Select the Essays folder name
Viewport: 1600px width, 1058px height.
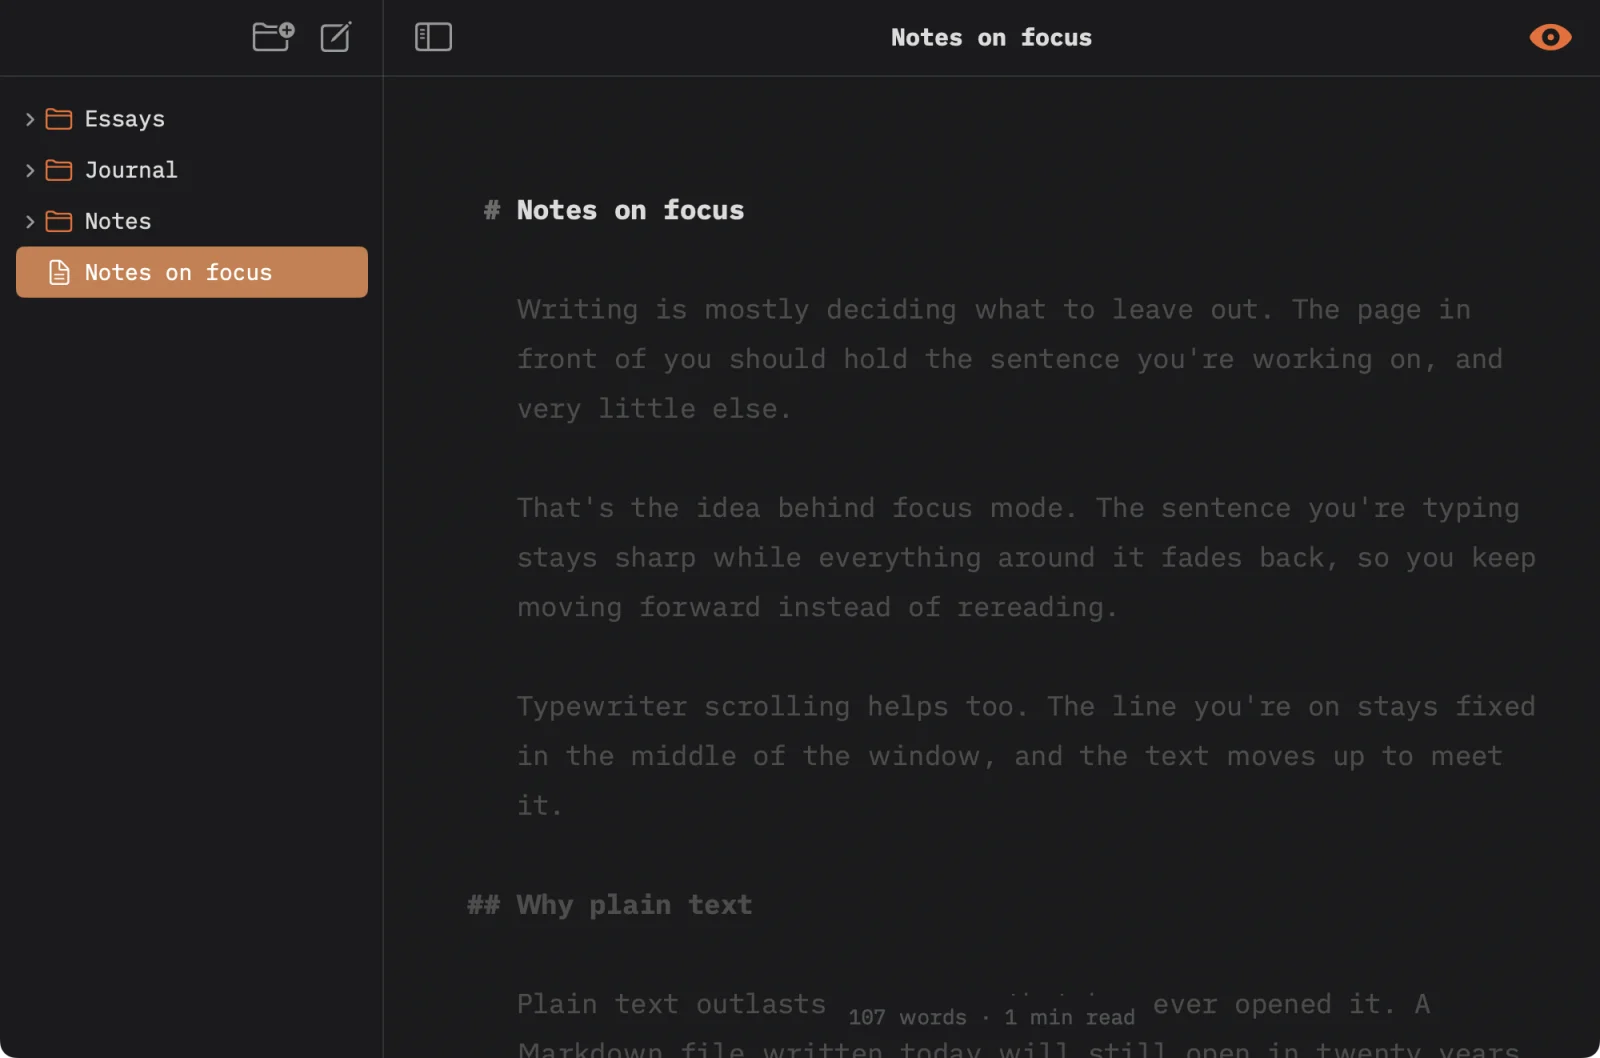coord(124,119)
